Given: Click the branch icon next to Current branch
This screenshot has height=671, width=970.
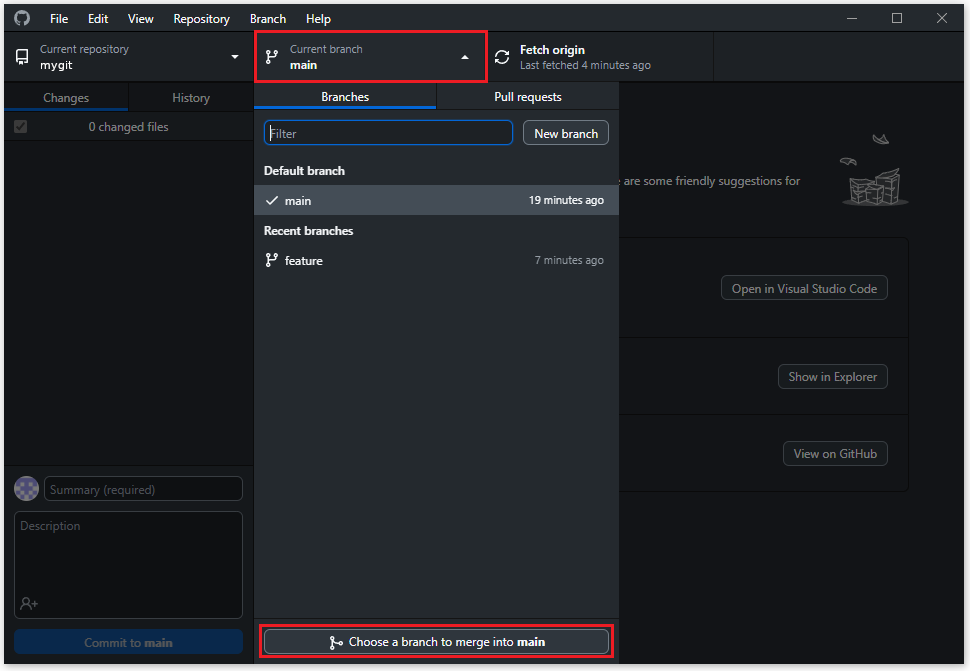Looking at the screenshot, I should (271, 57).
